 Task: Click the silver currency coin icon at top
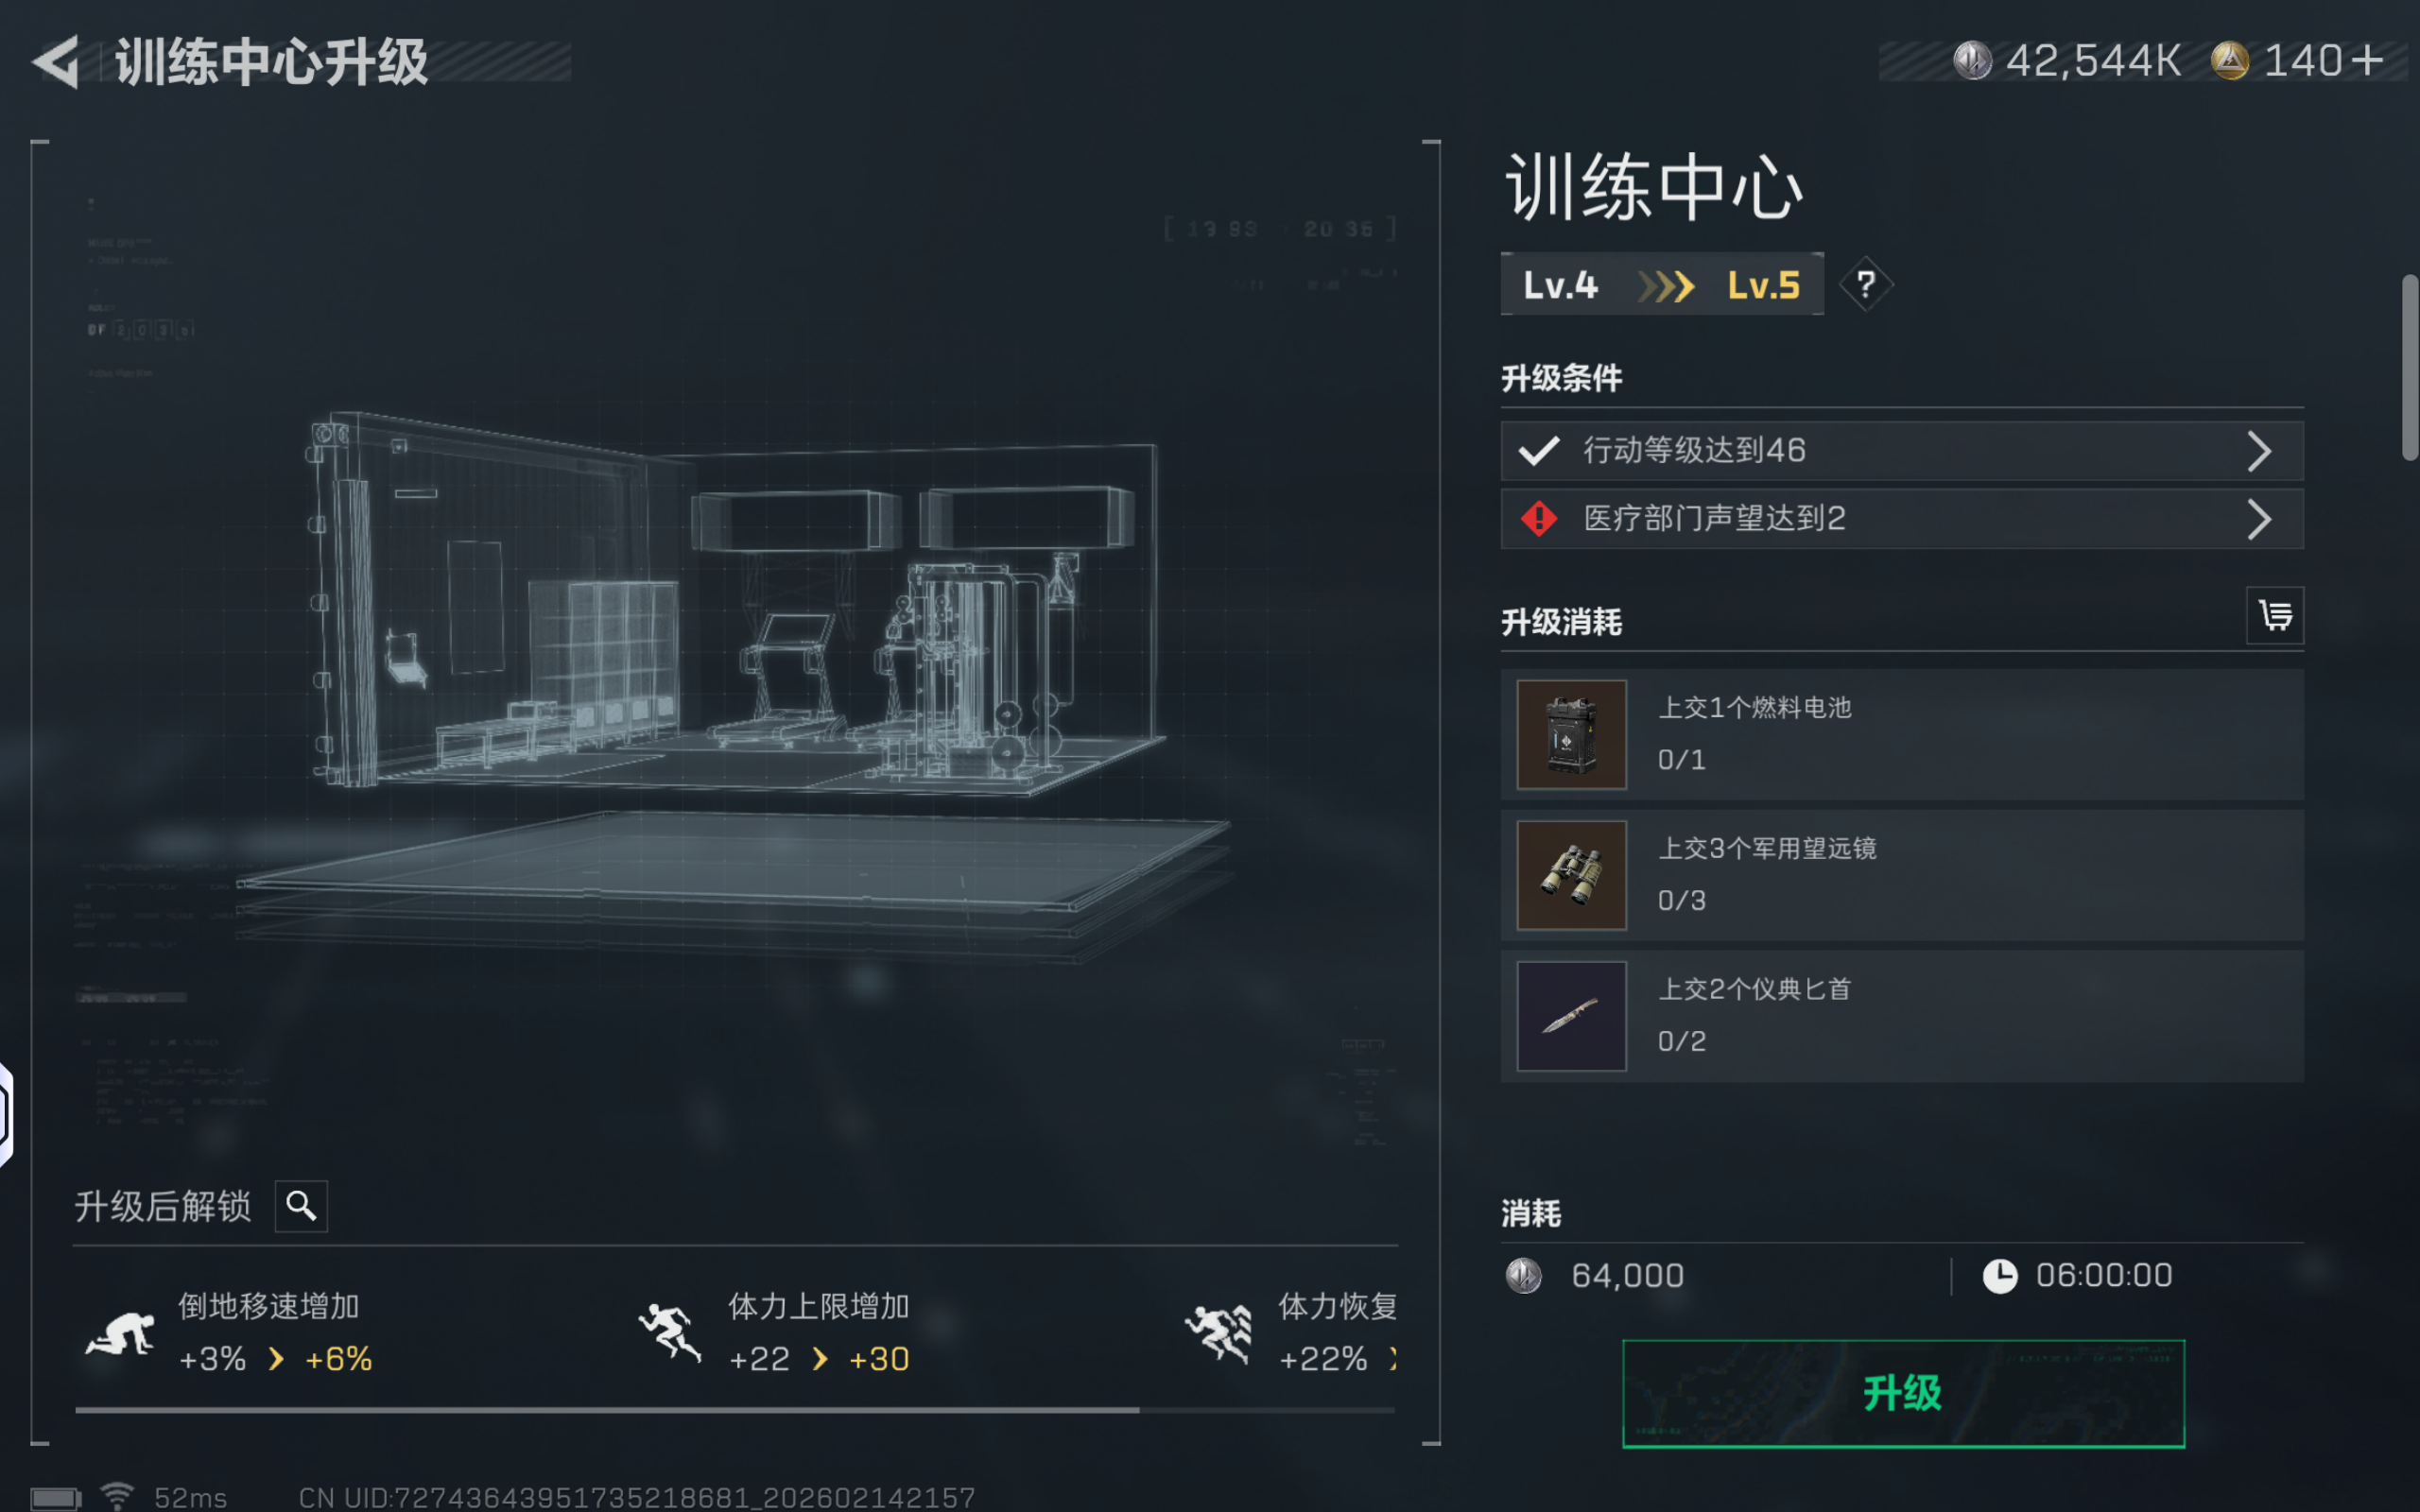[1972, 61]
